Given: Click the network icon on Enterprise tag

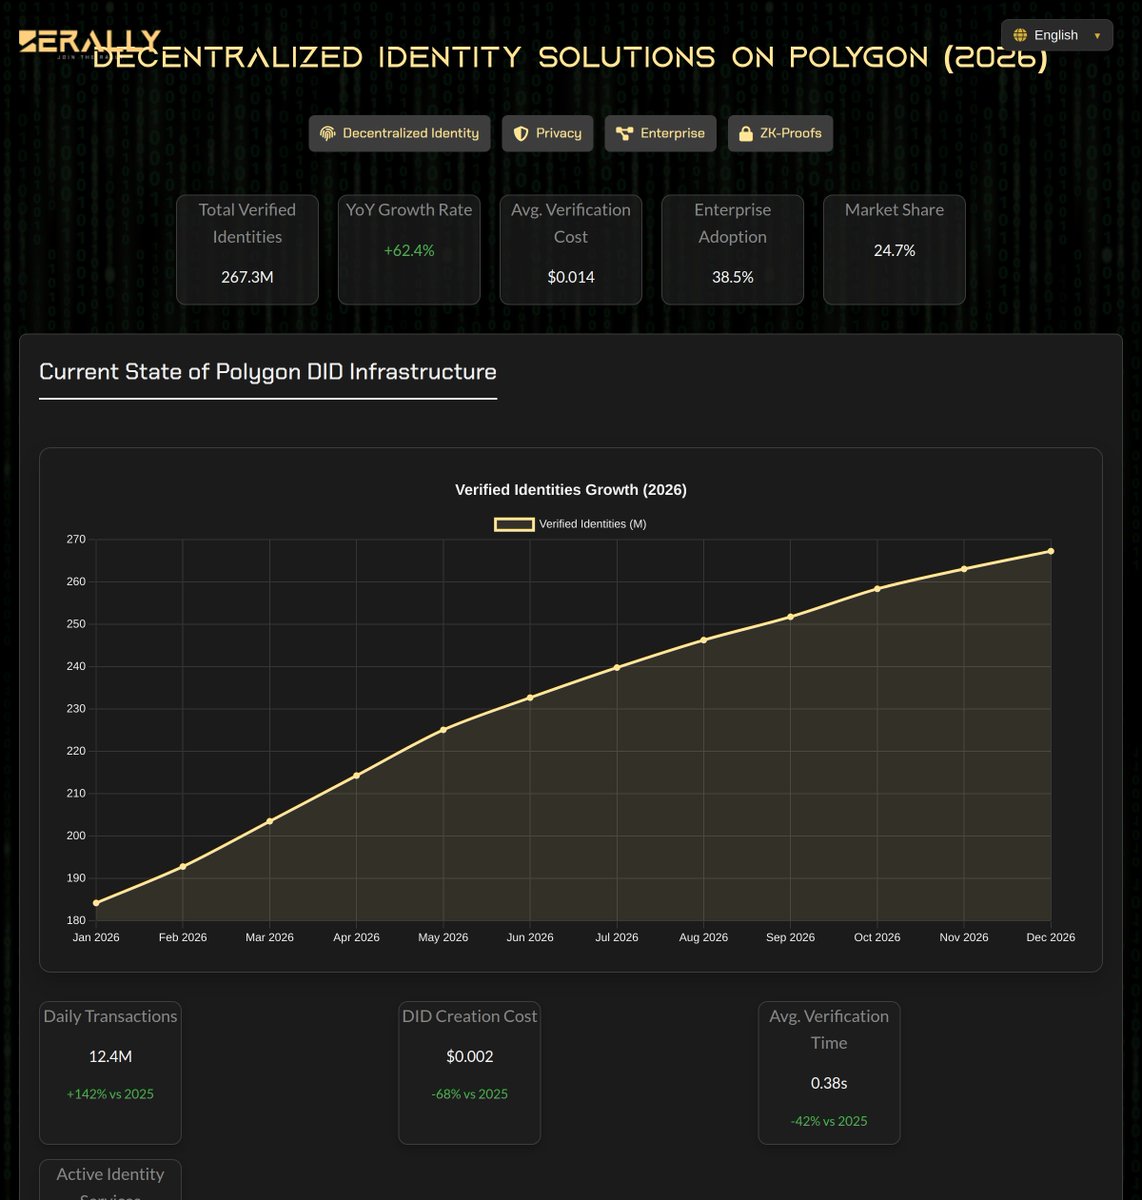Looking at the screenshot, I should coord(624,133).
